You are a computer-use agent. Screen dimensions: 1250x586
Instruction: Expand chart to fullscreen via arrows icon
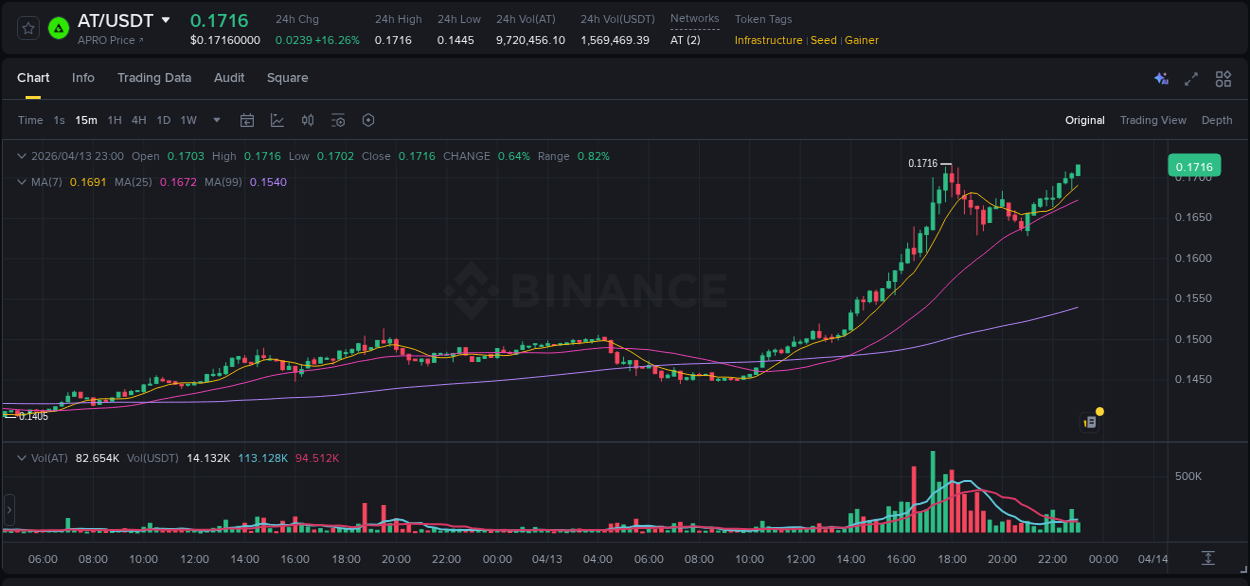click(x=1191, y=78)
